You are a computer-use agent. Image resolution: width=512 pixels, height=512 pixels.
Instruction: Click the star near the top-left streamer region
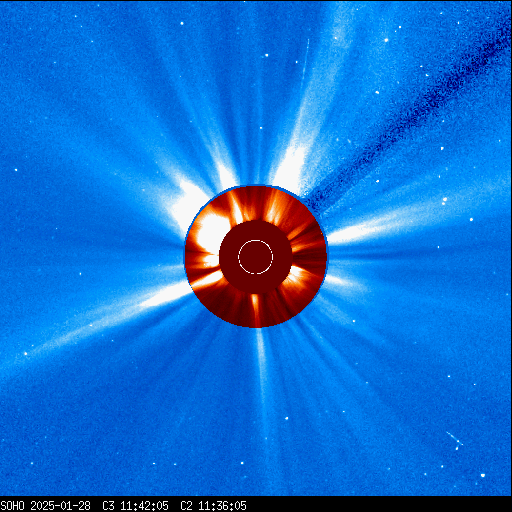[182, 23]
